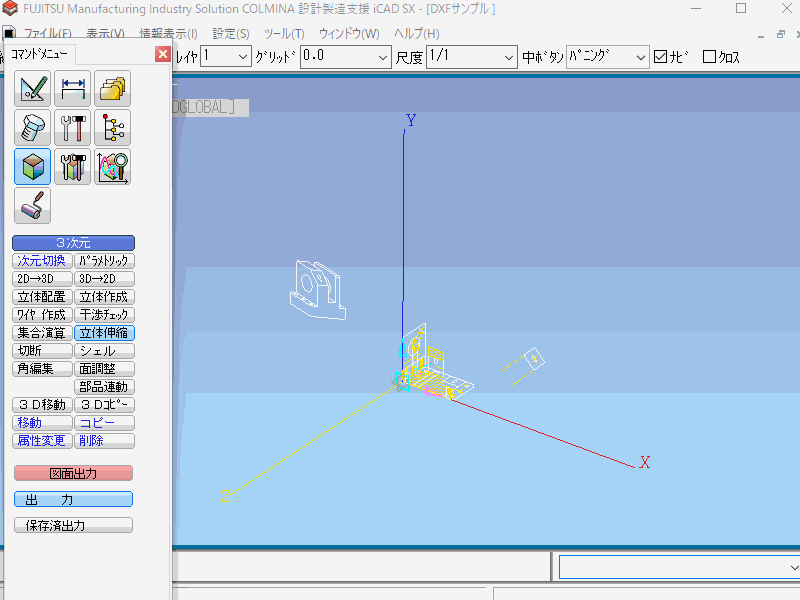Open the stacked folders icon

[112, 89]
